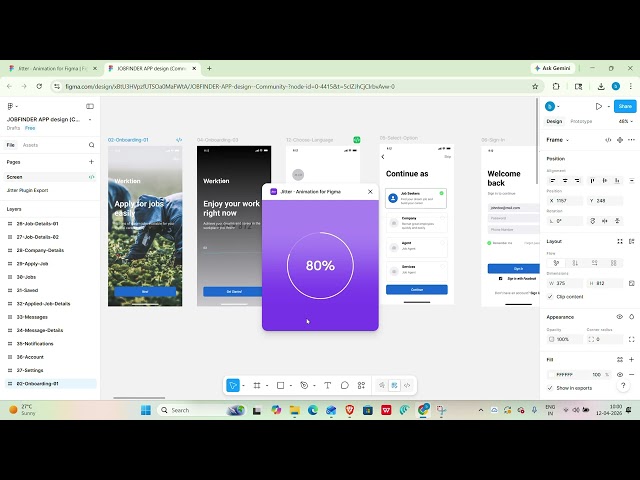Open Pen tool options dropdown arrow

point(314,386)
